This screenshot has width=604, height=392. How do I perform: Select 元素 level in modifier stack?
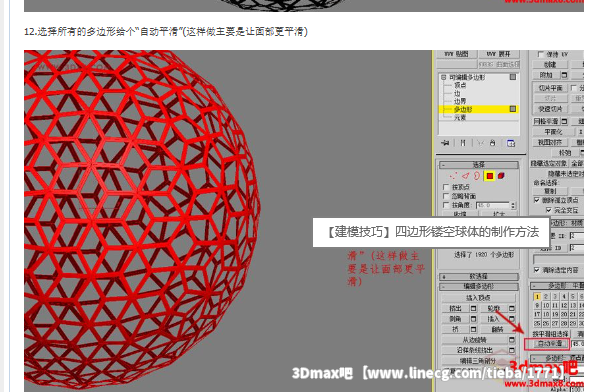click(x=460, y=117)
